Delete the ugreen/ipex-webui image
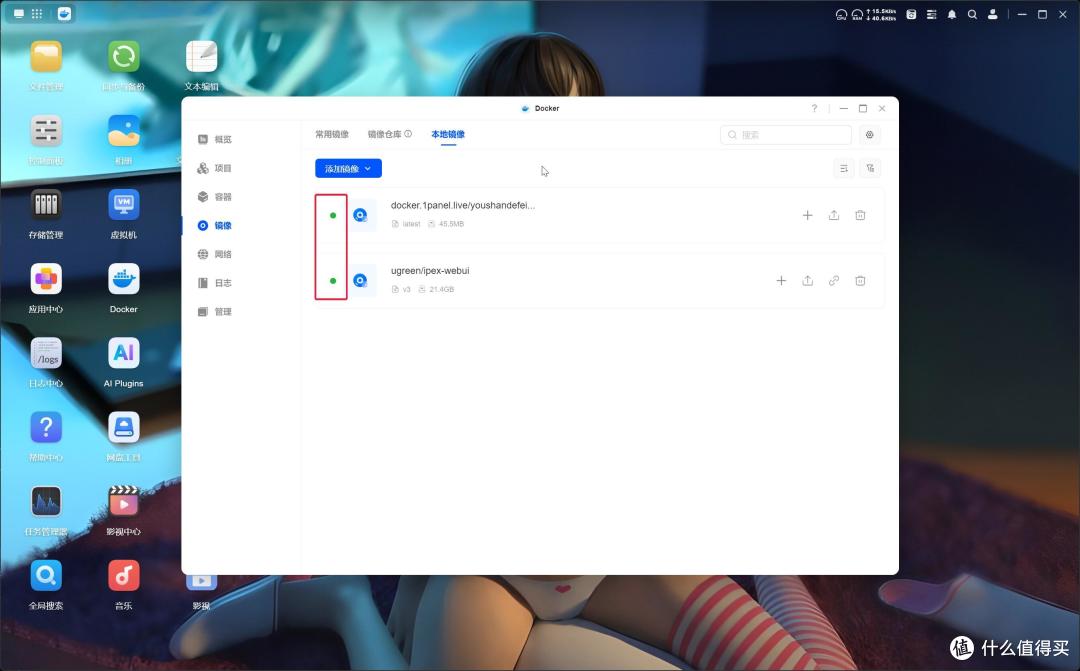 tap(860, 281)
